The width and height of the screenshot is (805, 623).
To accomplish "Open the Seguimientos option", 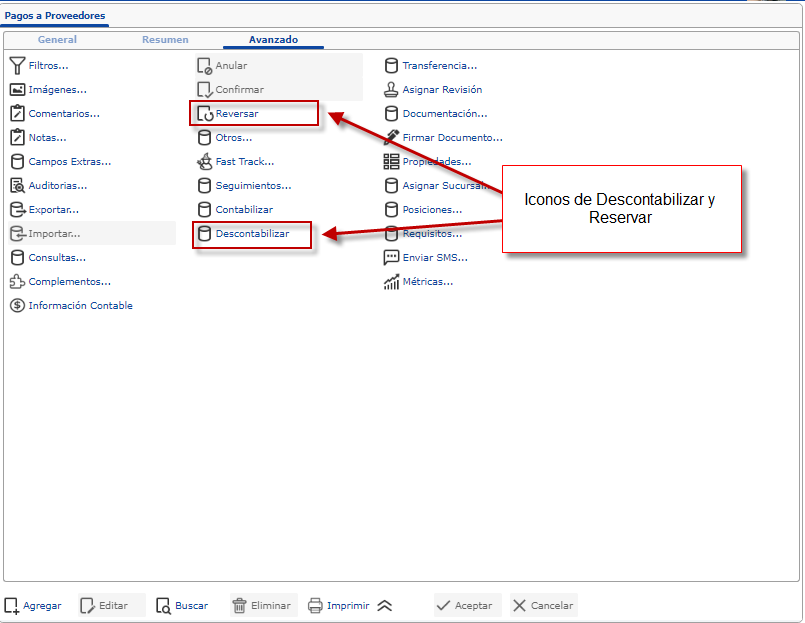I will [254, 185].
